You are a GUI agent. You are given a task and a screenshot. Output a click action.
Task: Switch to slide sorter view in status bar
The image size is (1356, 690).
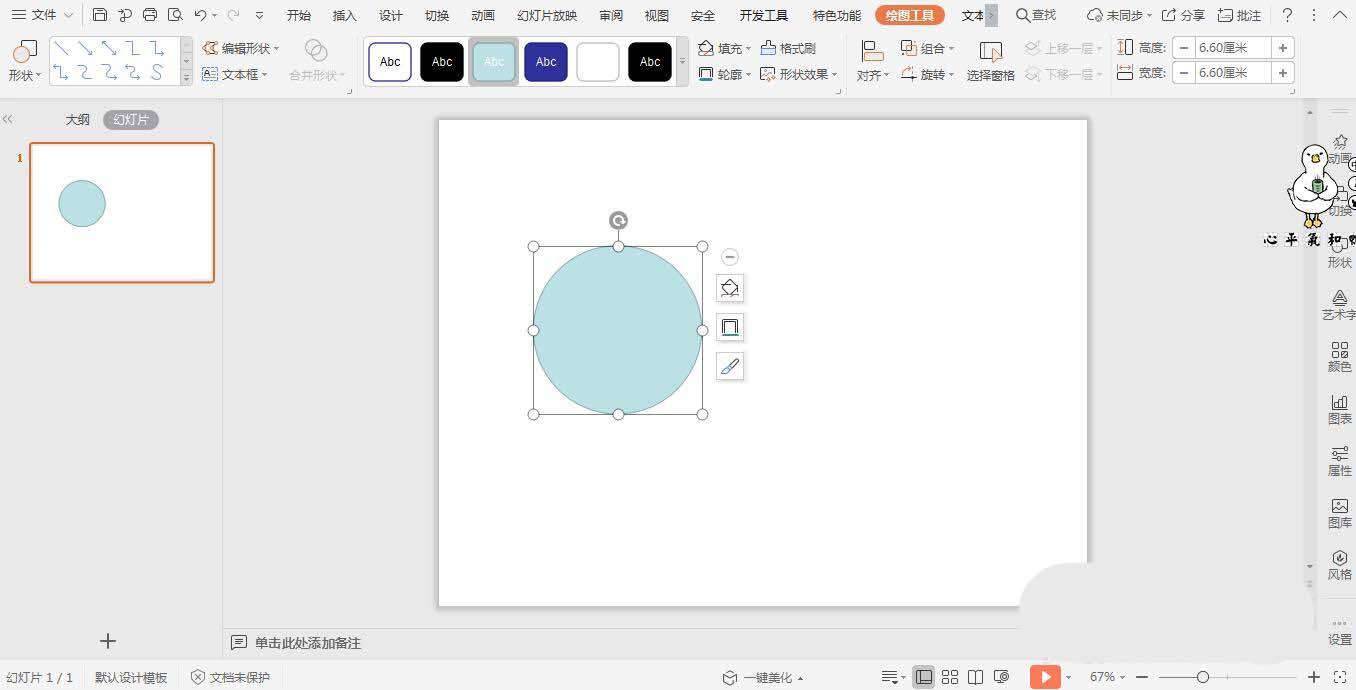(950, 677)
